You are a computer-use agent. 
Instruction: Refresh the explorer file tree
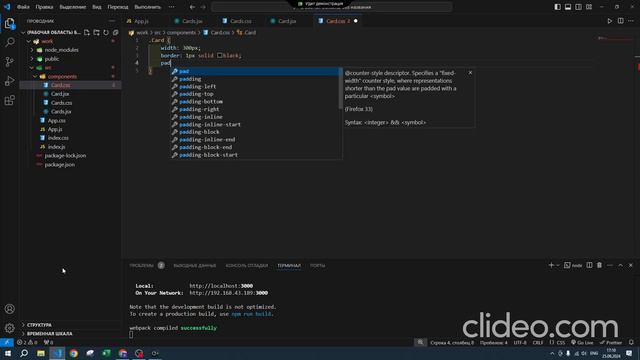pyautogui.click(x=106, y=32)
